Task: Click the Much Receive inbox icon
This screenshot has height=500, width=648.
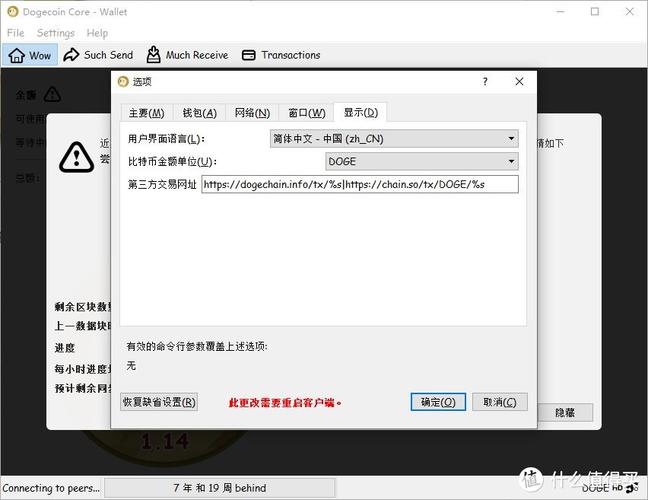Action: click(153, 55)
